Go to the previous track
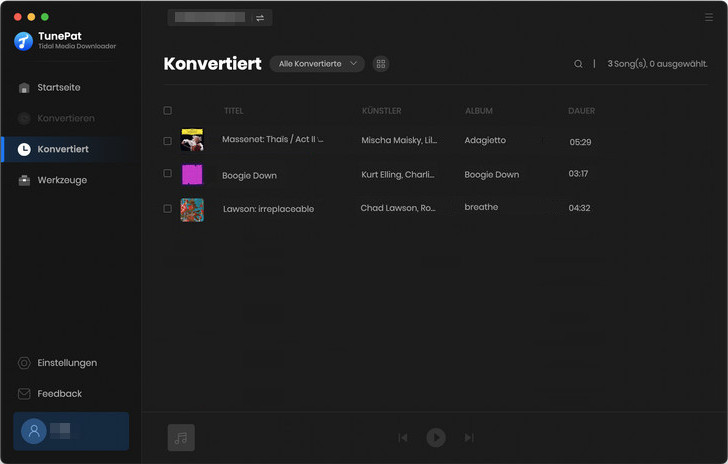The image size is (728, 464). pyautogui.click(x=403, y=438)
